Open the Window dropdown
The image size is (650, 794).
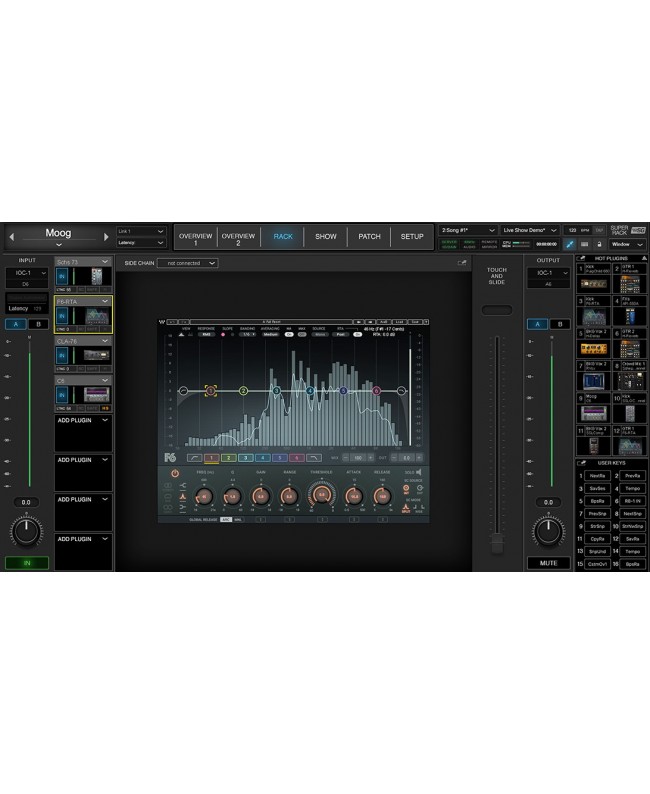(x=627, y=244)
